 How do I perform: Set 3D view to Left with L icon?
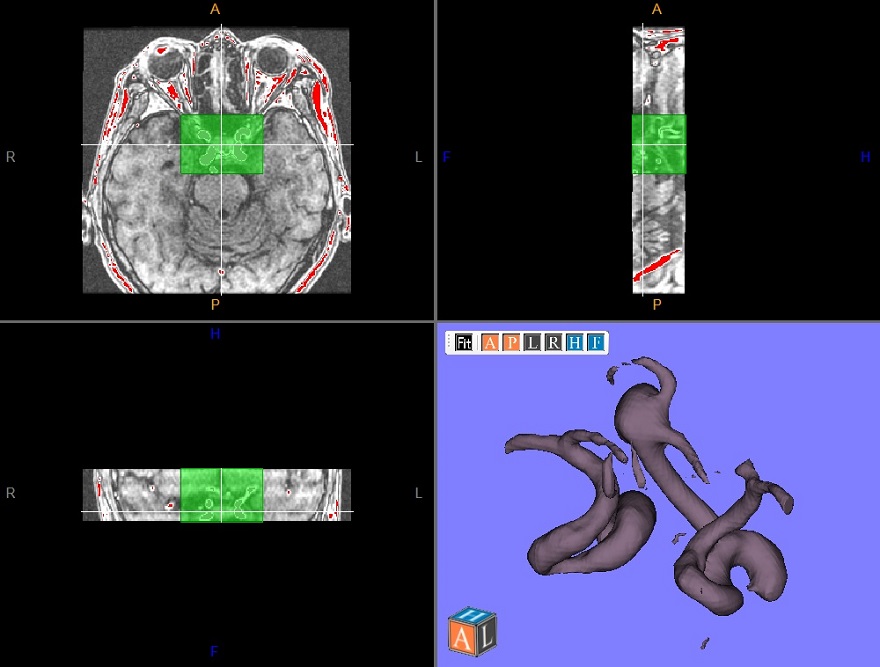point(532,342)
